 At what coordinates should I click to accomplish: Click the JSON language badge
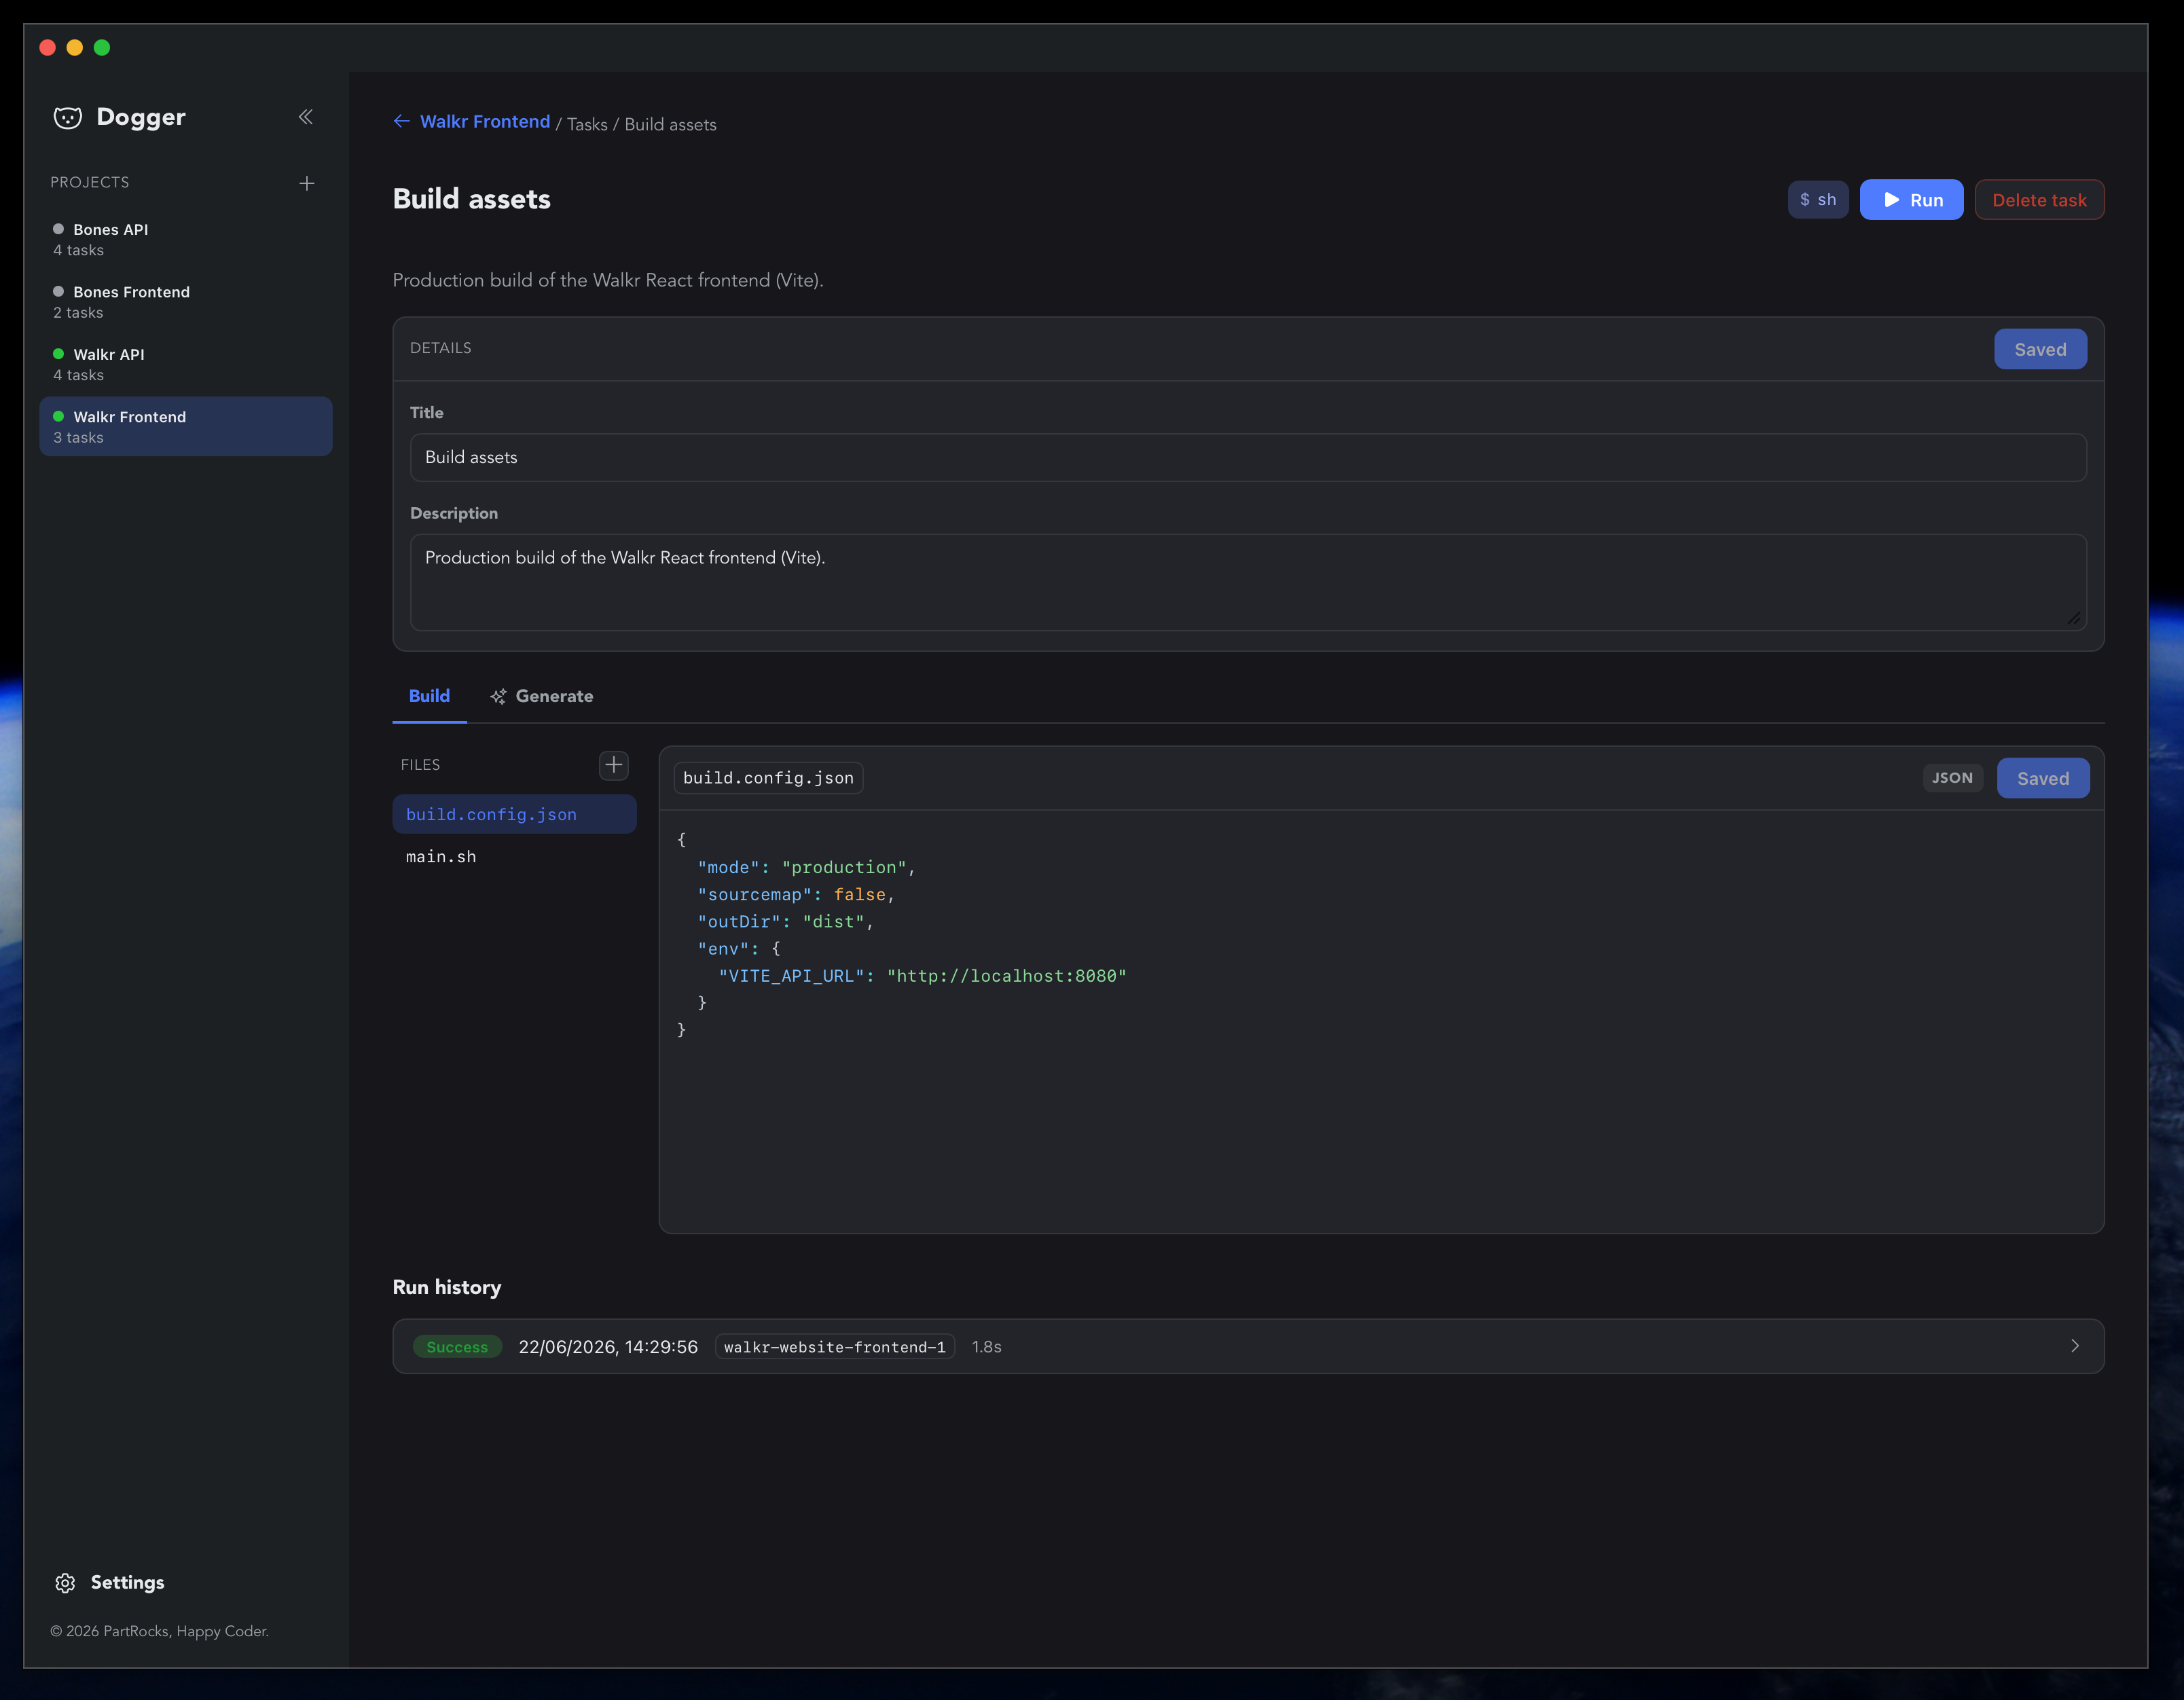(x=1952, y=778)
